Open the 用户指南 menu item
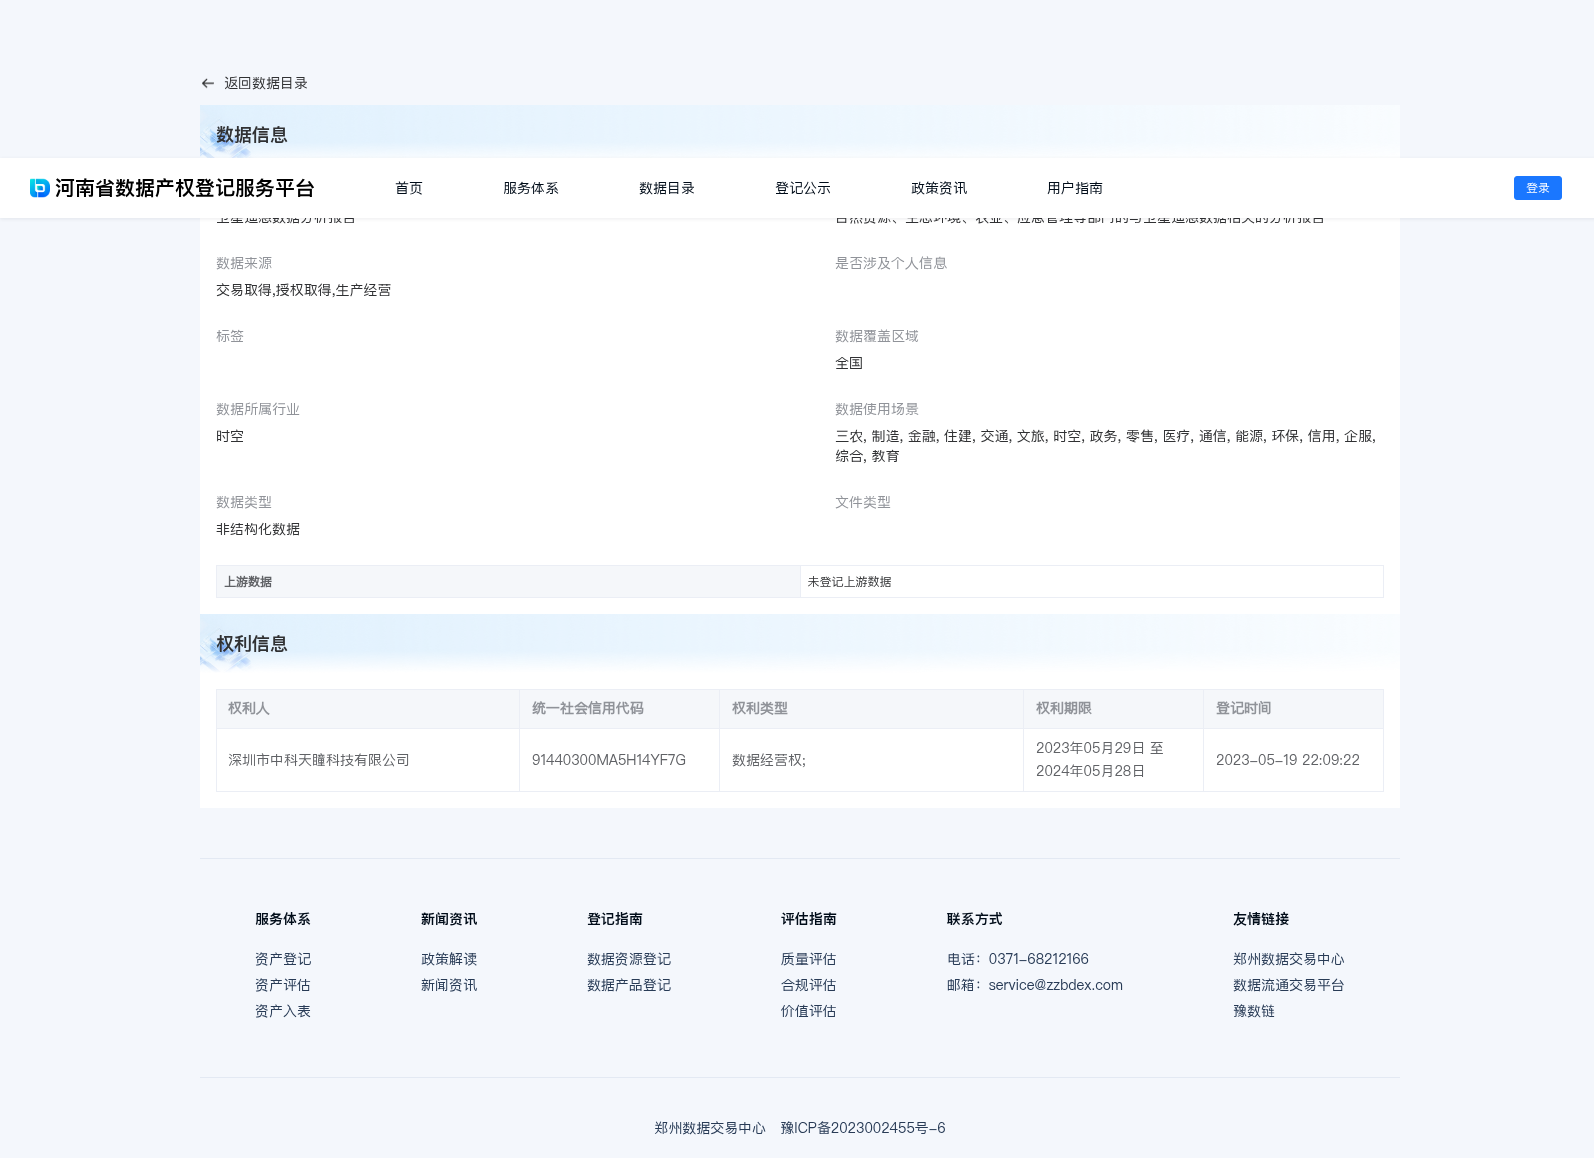Screen dimensions: 1594x1158 [x=1075, y=188]
